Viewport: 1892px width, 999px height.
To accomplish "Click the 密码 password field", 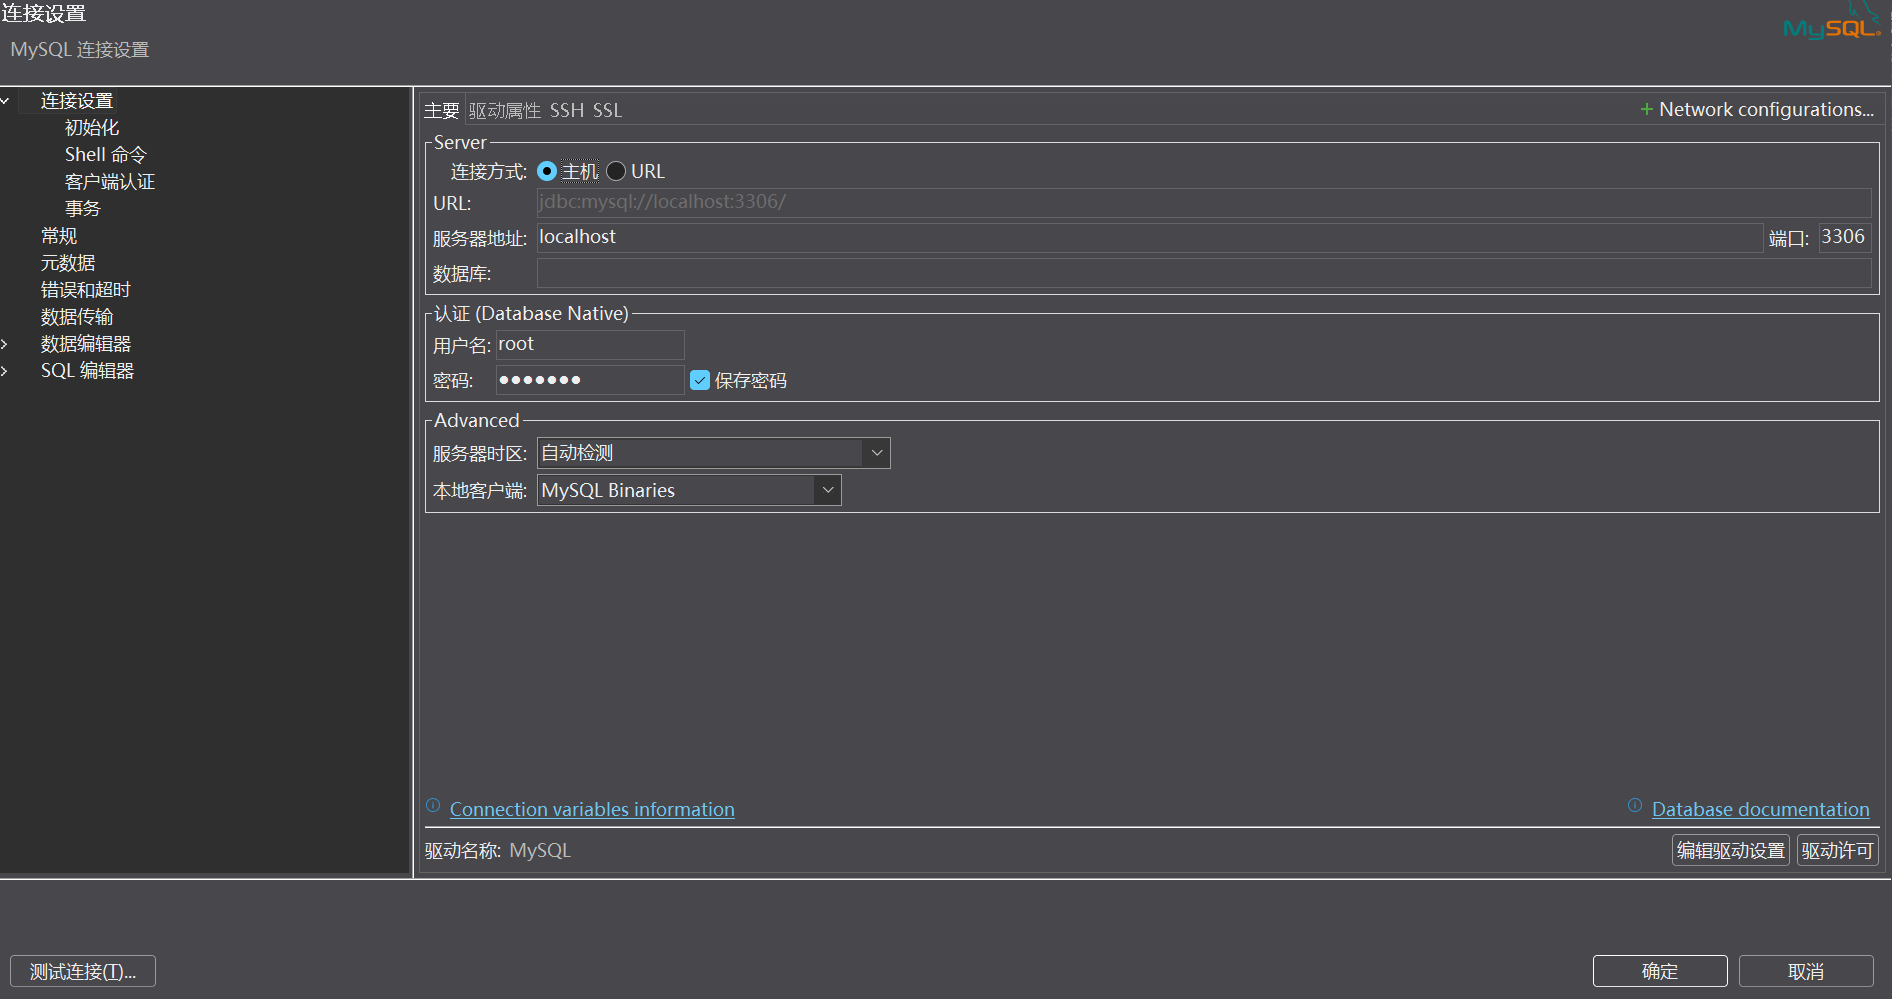I will pyautogui.click(x=590, y=380).
